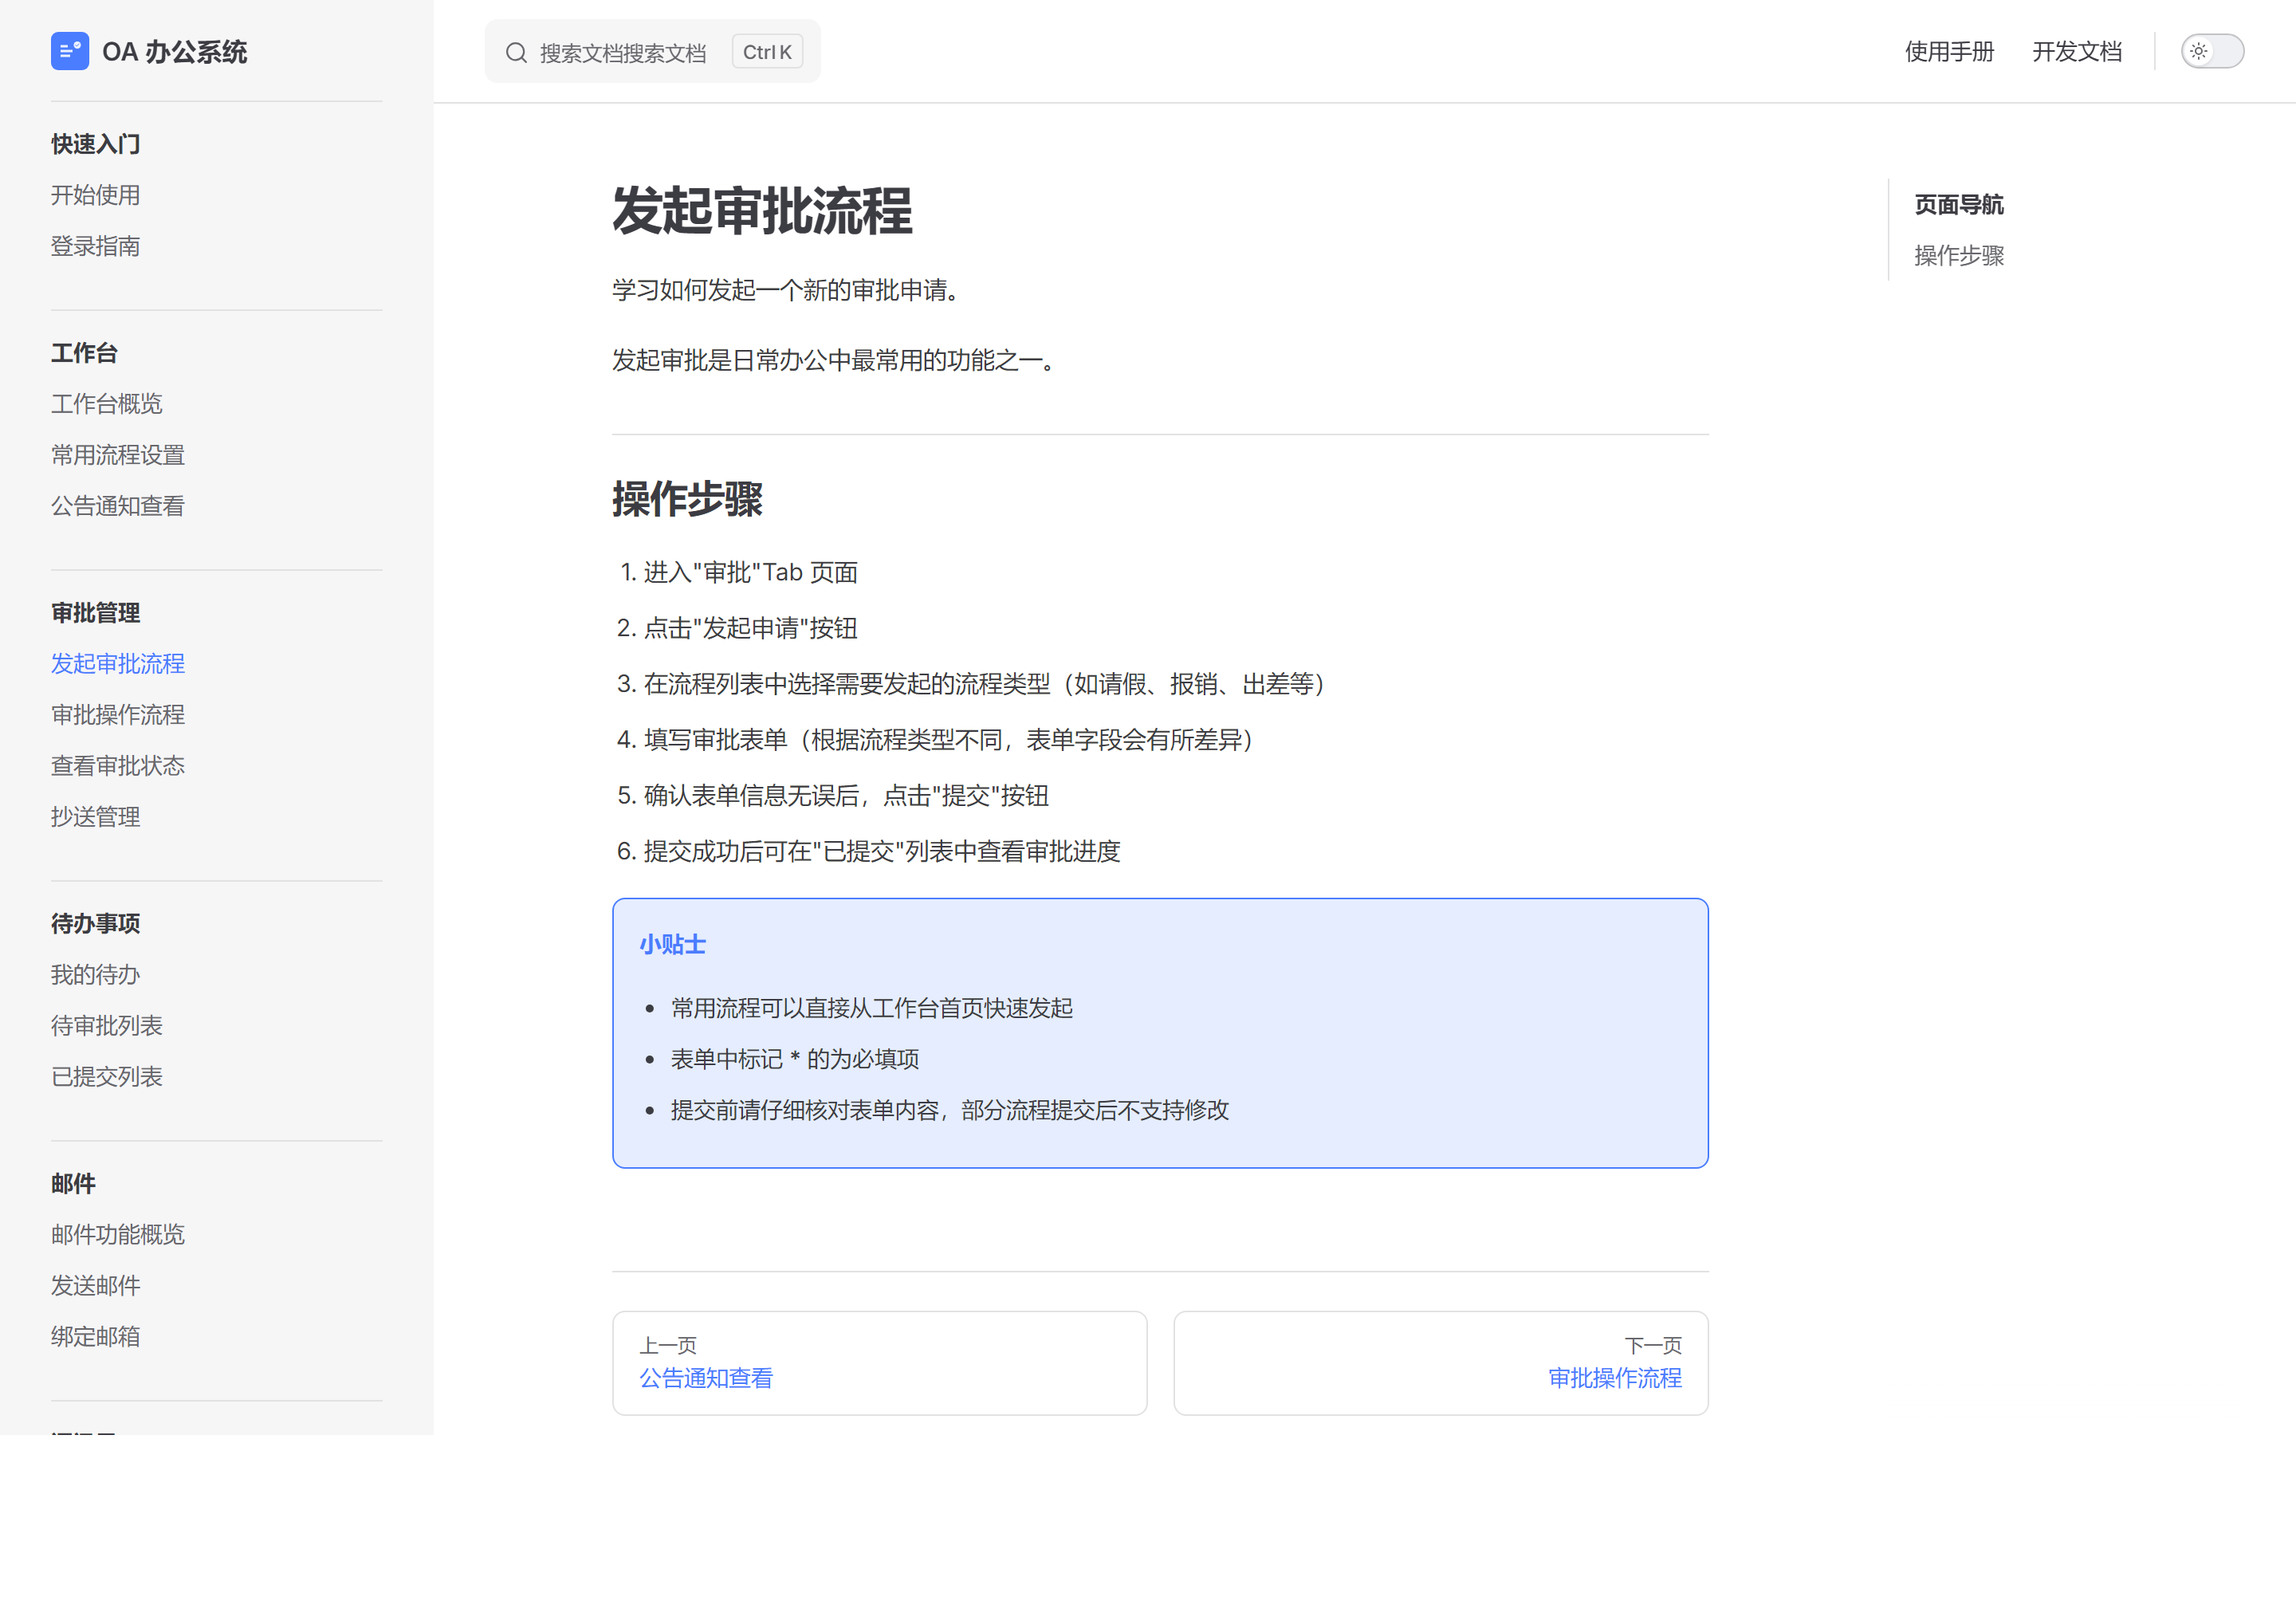Click the 操作步骤 section heading
The image size is (2296, 1620).
(x=688, y=499)
